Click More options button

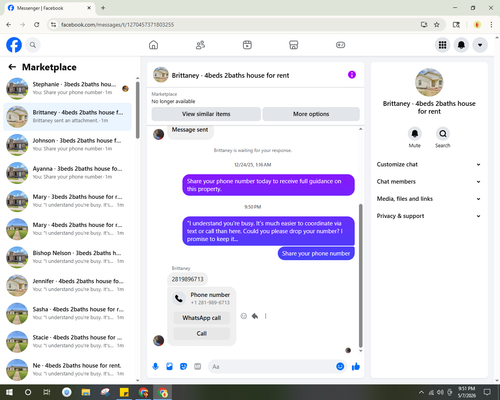pyautogui.click(x=311, y=114)
